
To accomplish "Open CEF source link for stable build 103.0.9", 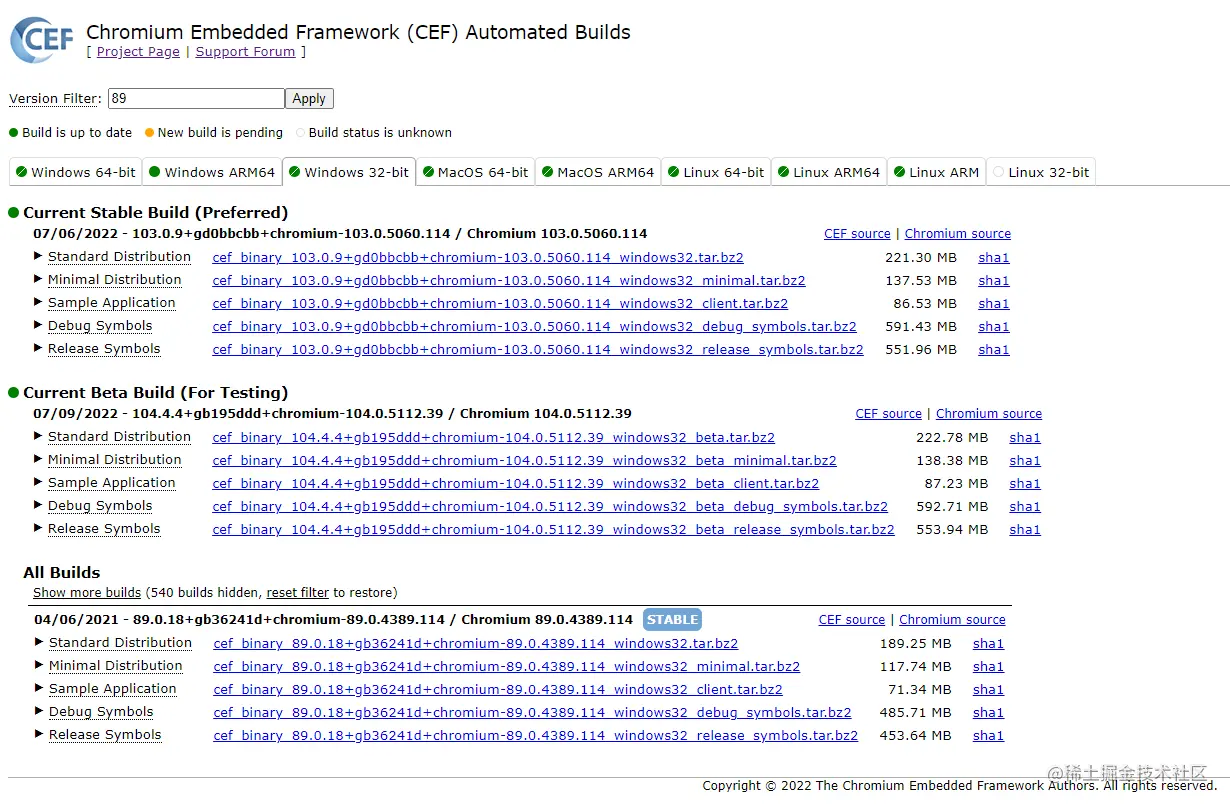I will pyautogui.click(x=857, y=234).
